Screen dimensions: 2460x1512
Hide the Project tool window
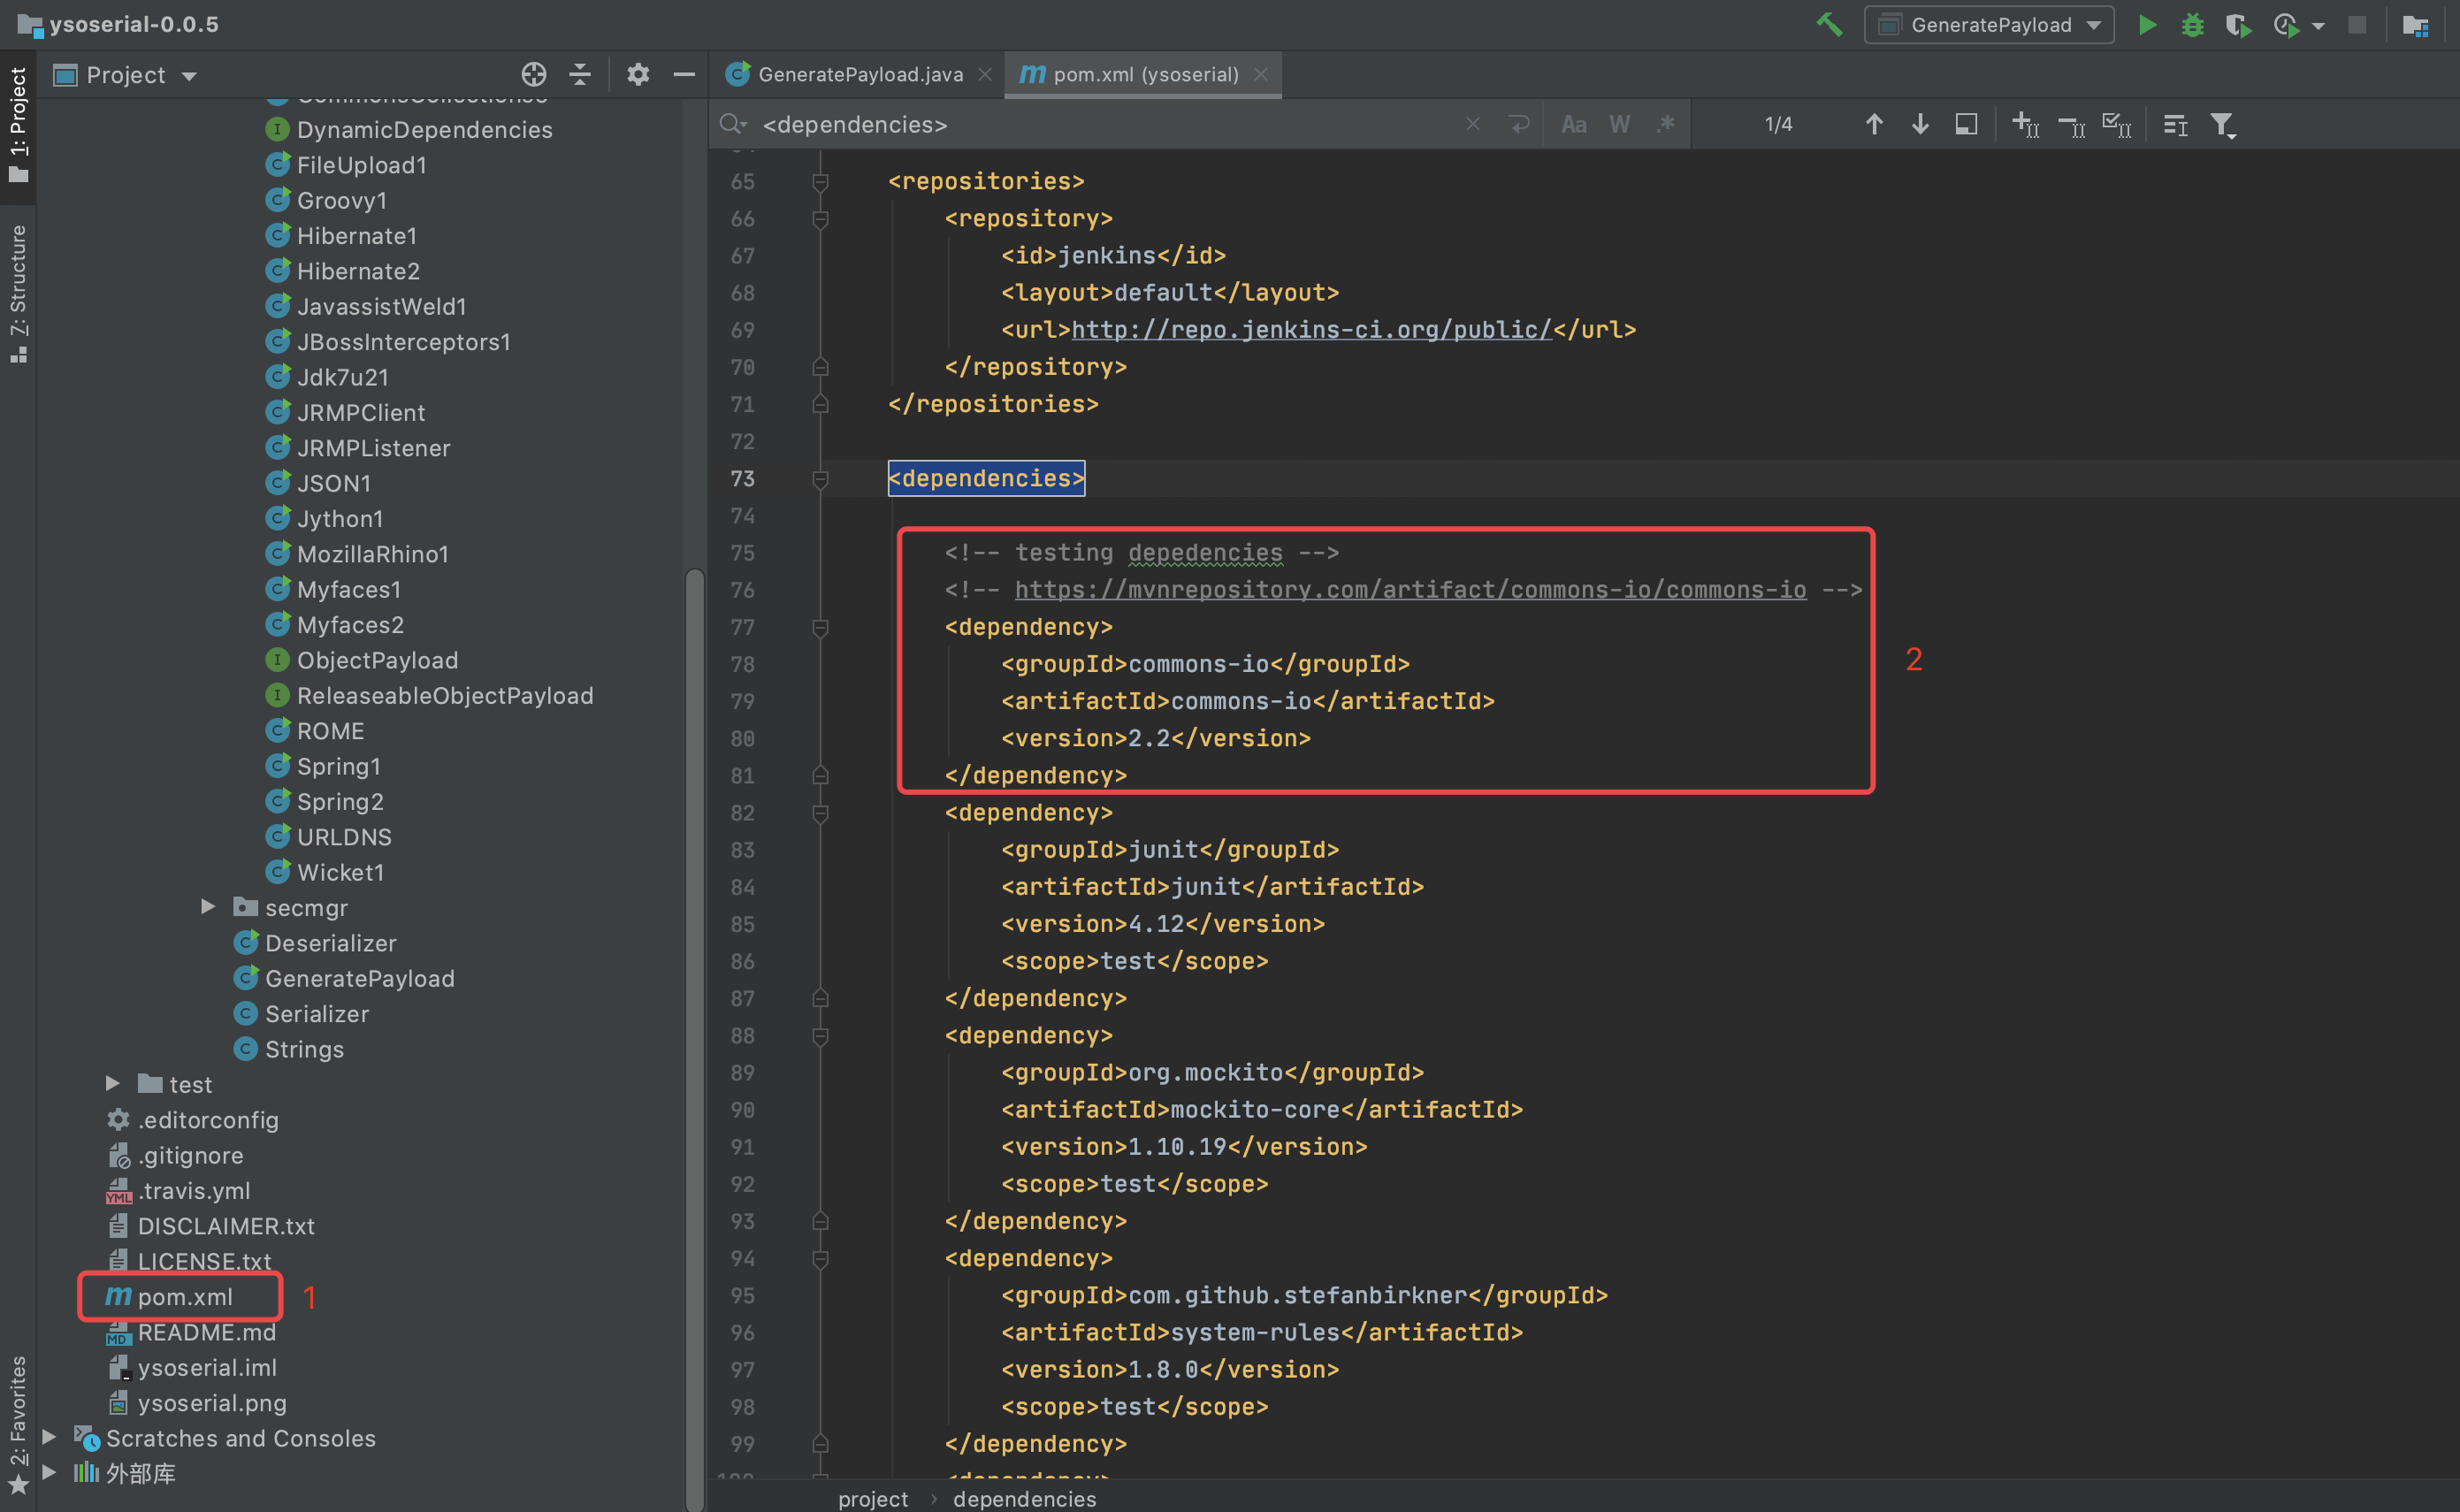684,75
